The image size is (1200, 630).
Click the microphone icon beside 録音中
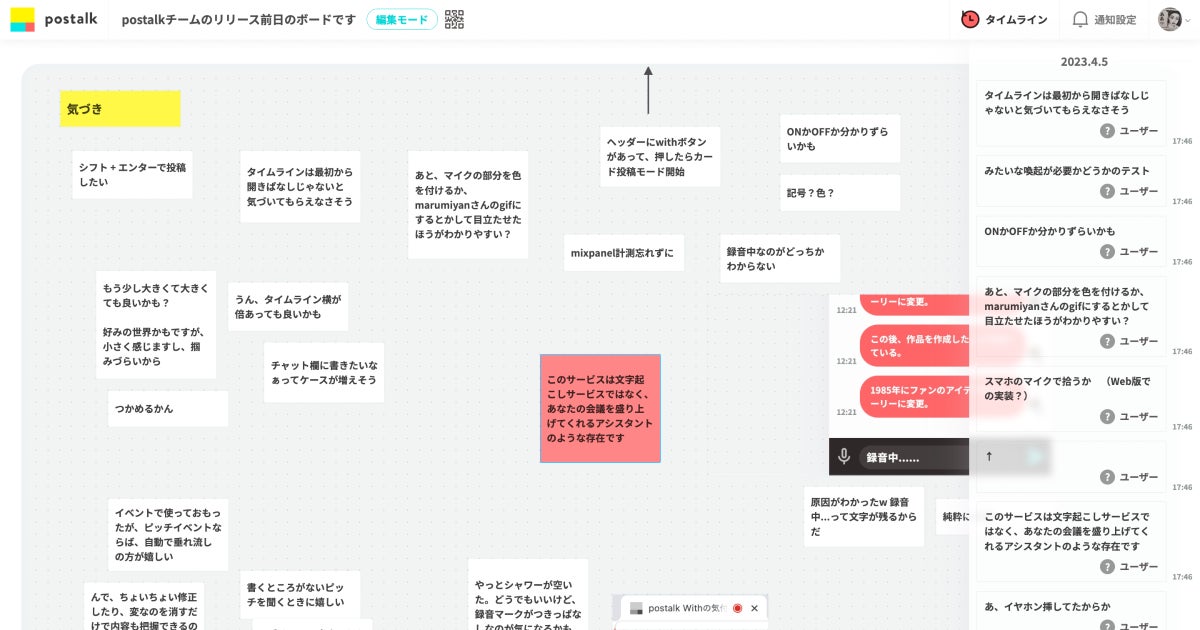coord(844,456)
